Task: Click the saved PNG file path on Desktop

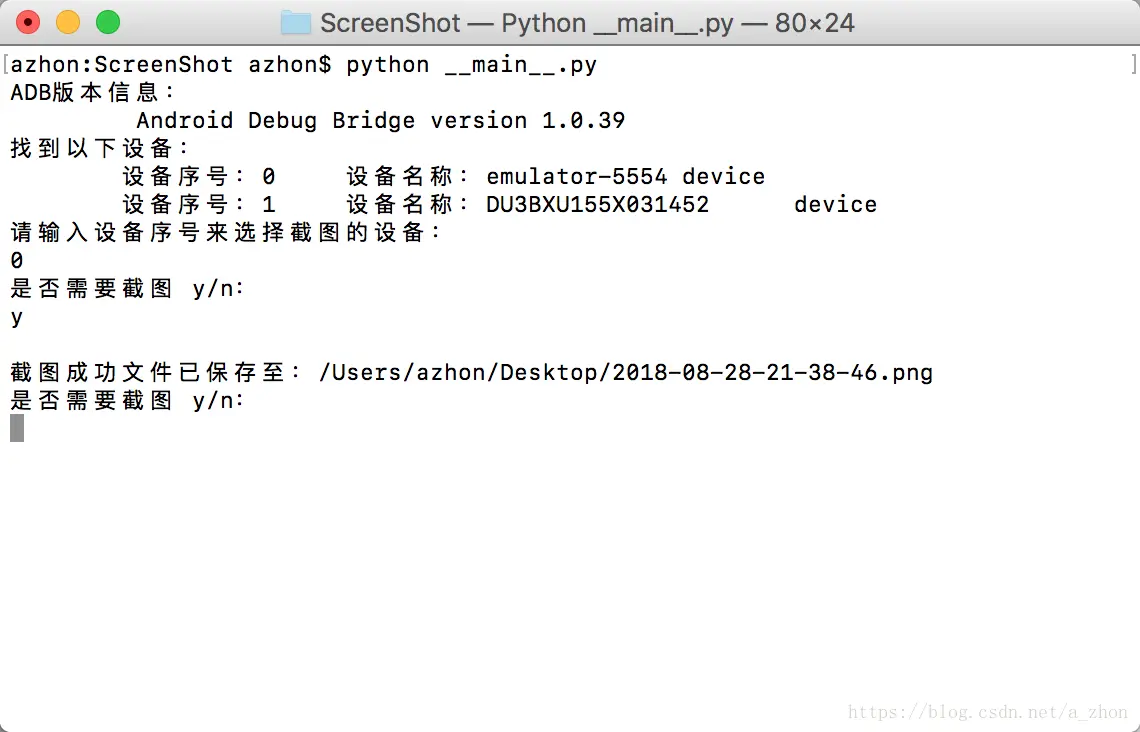Action: [x=625, y=373]
